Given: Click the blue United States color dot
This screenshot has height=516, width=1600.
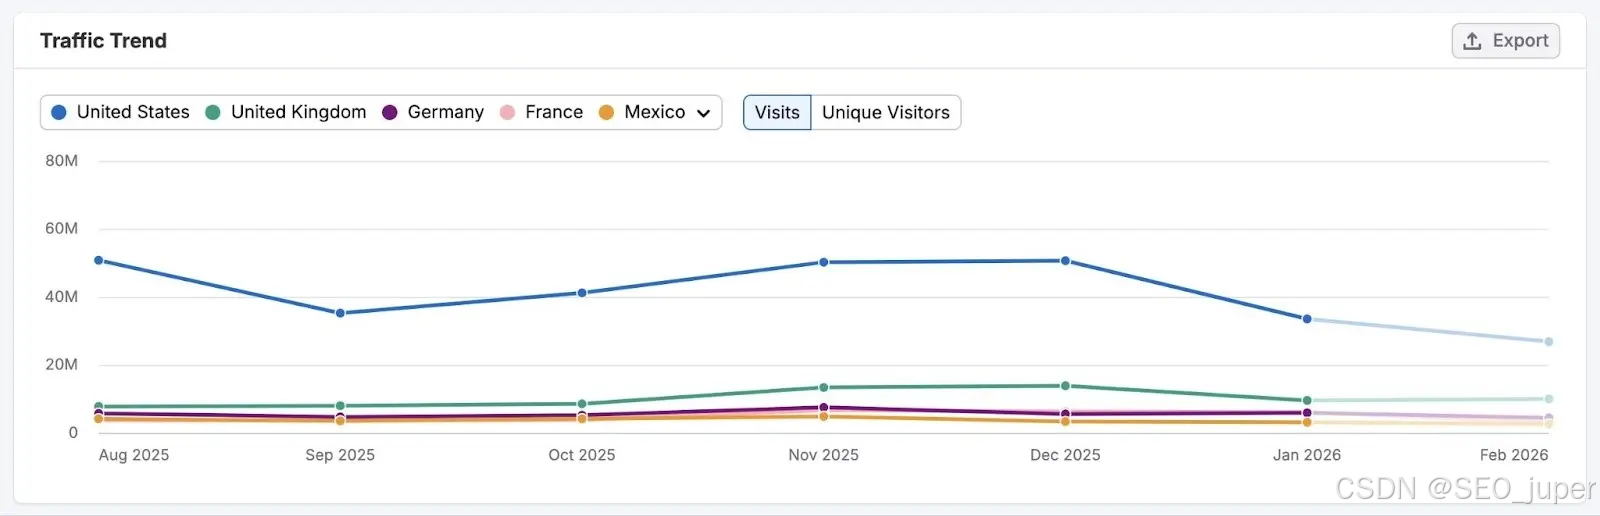Looking at the screenshot, I should pos(59,112).
